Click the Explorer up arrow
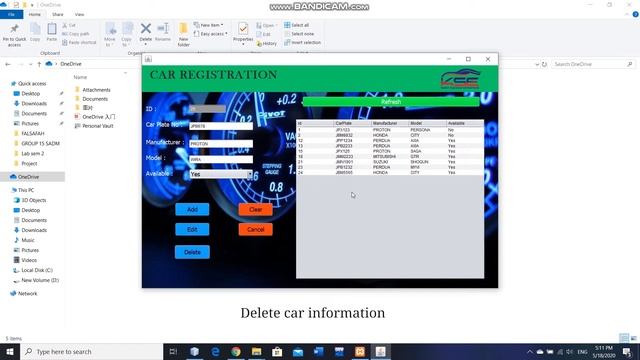Image resolution: width=640 pixels, height=360 pixels. (39, 64)
